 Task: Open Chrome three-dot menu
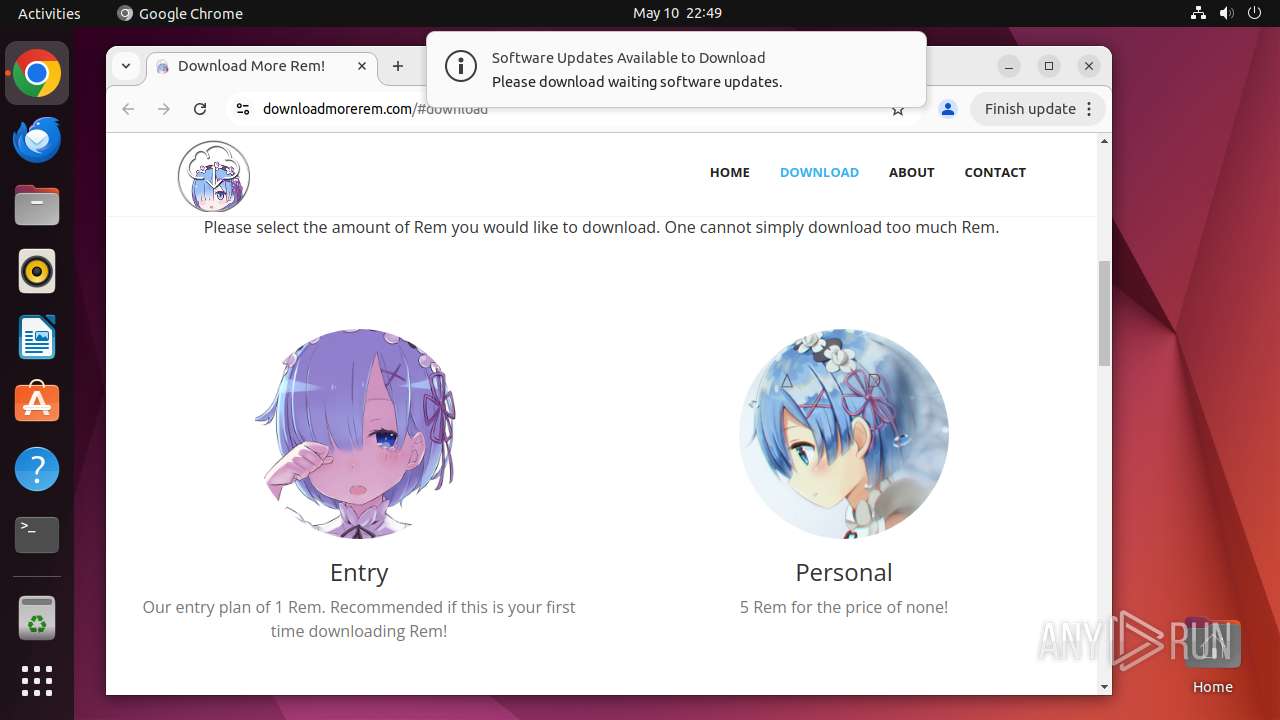(x=1090, y=109)
